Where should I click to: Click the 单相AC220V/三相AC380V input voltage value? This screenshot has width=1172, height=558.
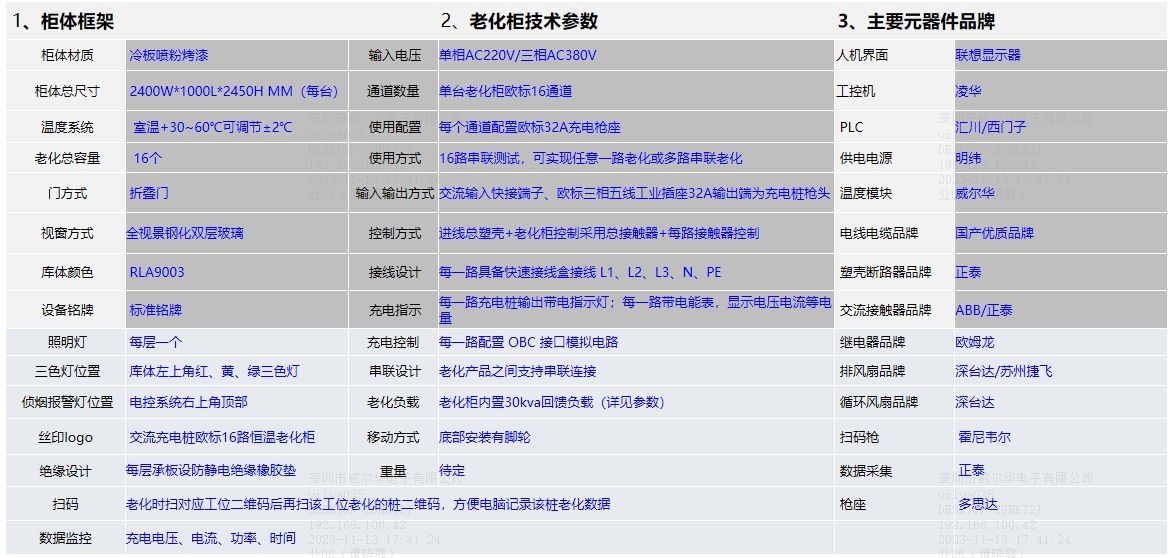[x=517, y=56]
